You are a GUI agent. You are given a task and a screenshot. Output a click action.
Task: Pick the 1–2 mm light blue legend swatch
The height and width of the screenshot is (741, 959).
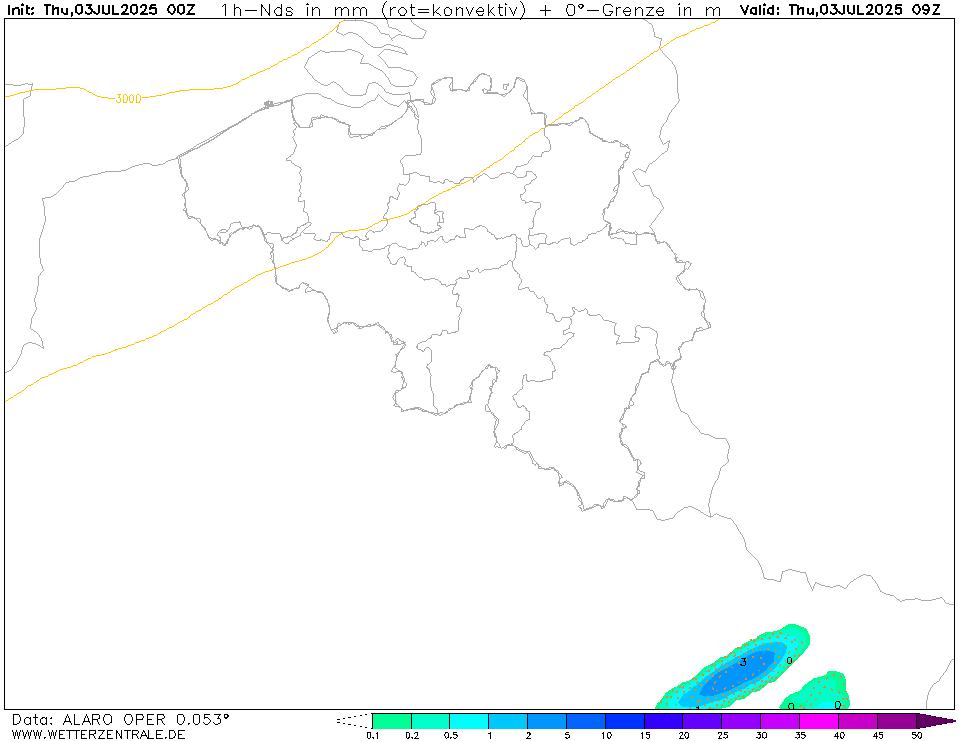[508, 721]
